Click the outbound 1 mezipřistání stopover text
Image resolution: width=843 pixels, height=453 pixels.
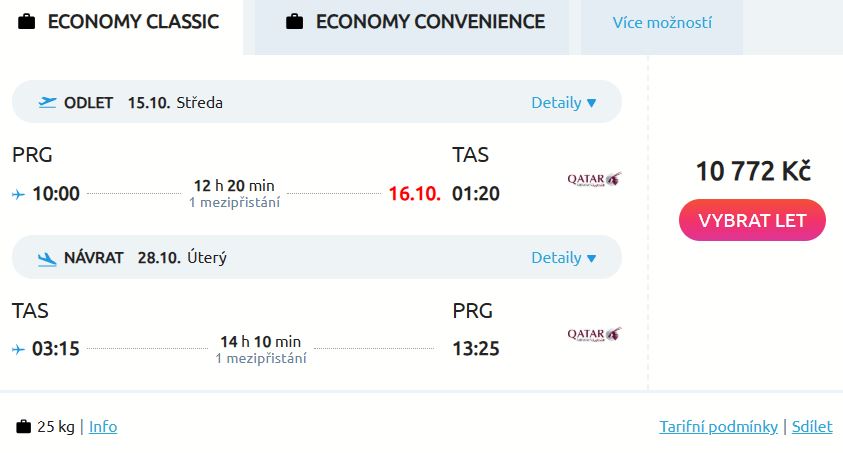(234, 203)
